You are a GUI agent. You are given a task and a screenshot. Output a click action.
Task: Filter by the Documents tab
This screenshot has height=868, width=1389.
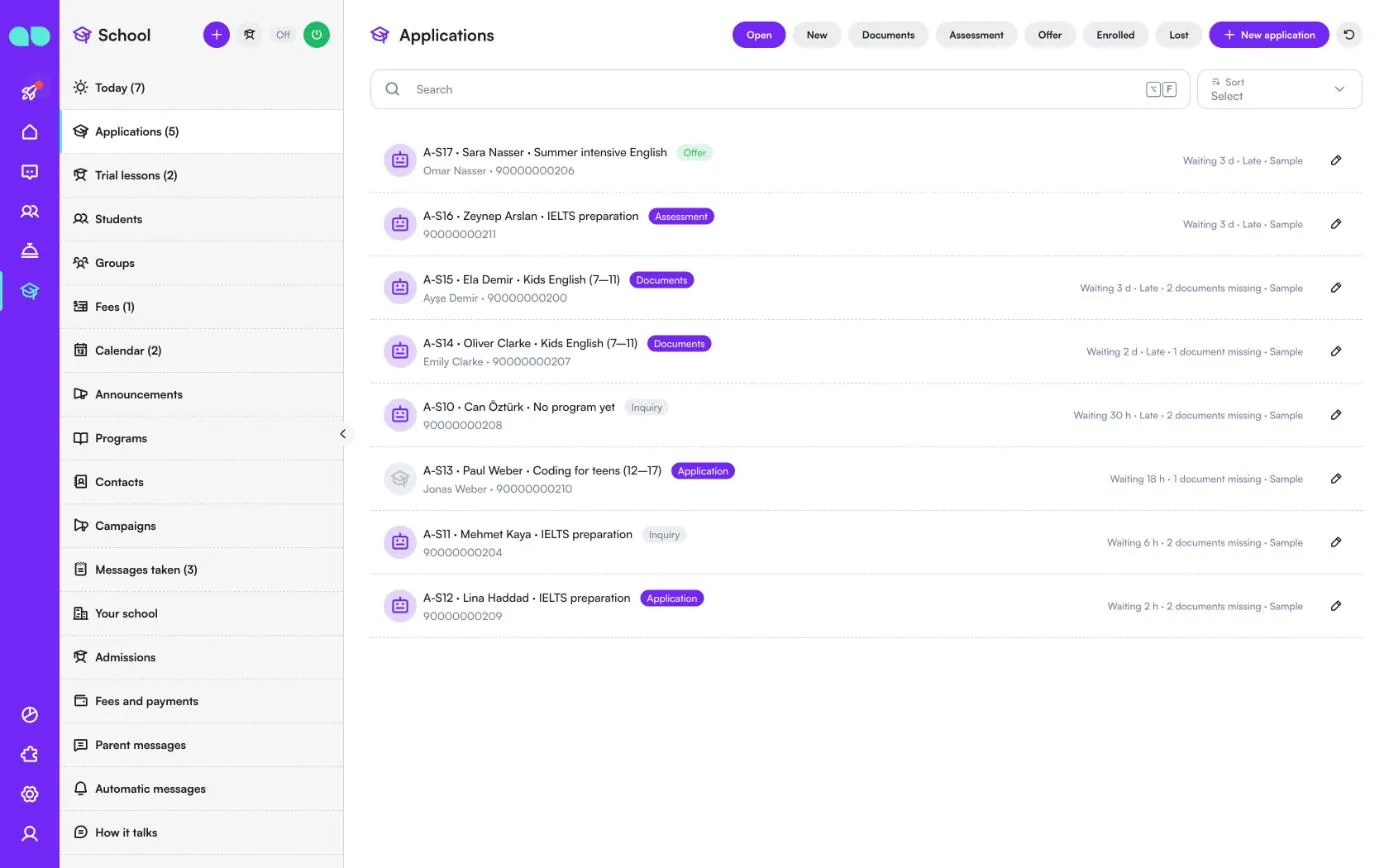pyautogui.click(x=888, y=35)
